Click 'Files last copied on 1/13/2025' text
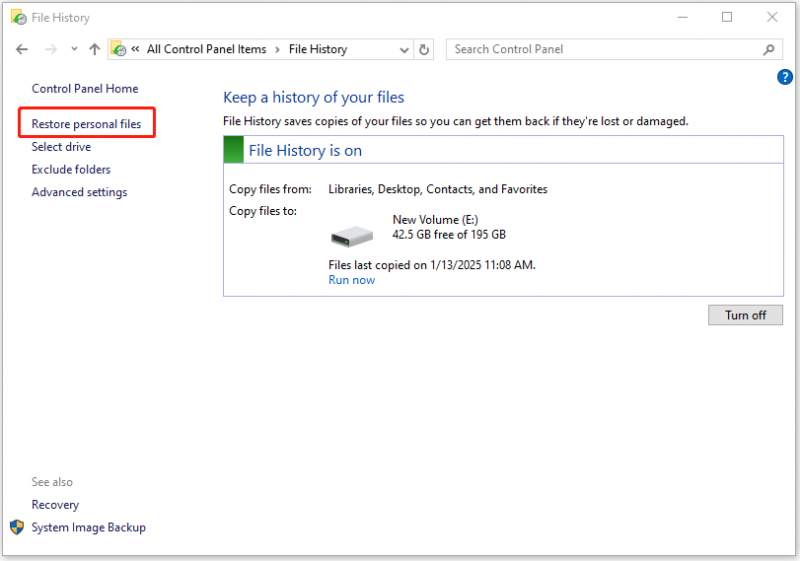800x561 pixels. click(x=432, y=265)
